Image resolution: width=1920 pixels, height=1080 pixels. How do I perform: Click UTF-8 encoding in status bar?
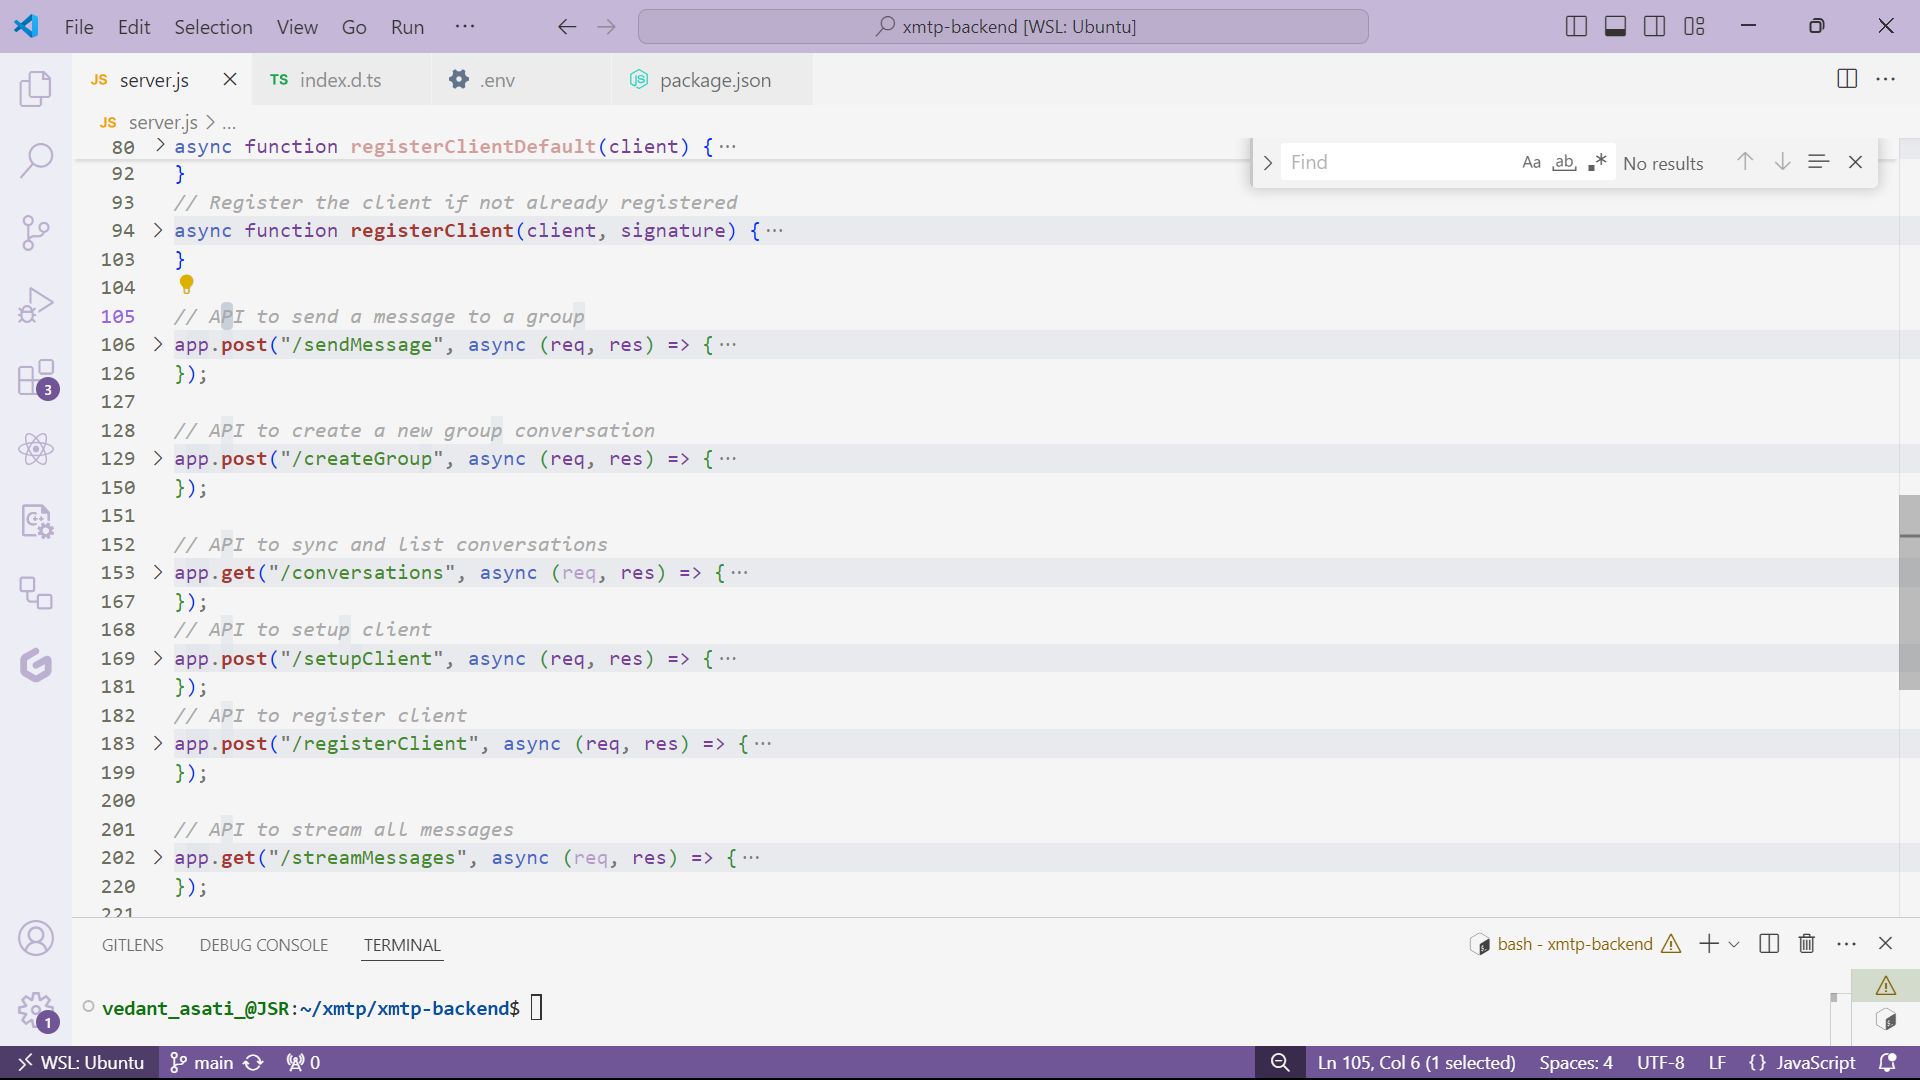click(x=1660, y=1062)
